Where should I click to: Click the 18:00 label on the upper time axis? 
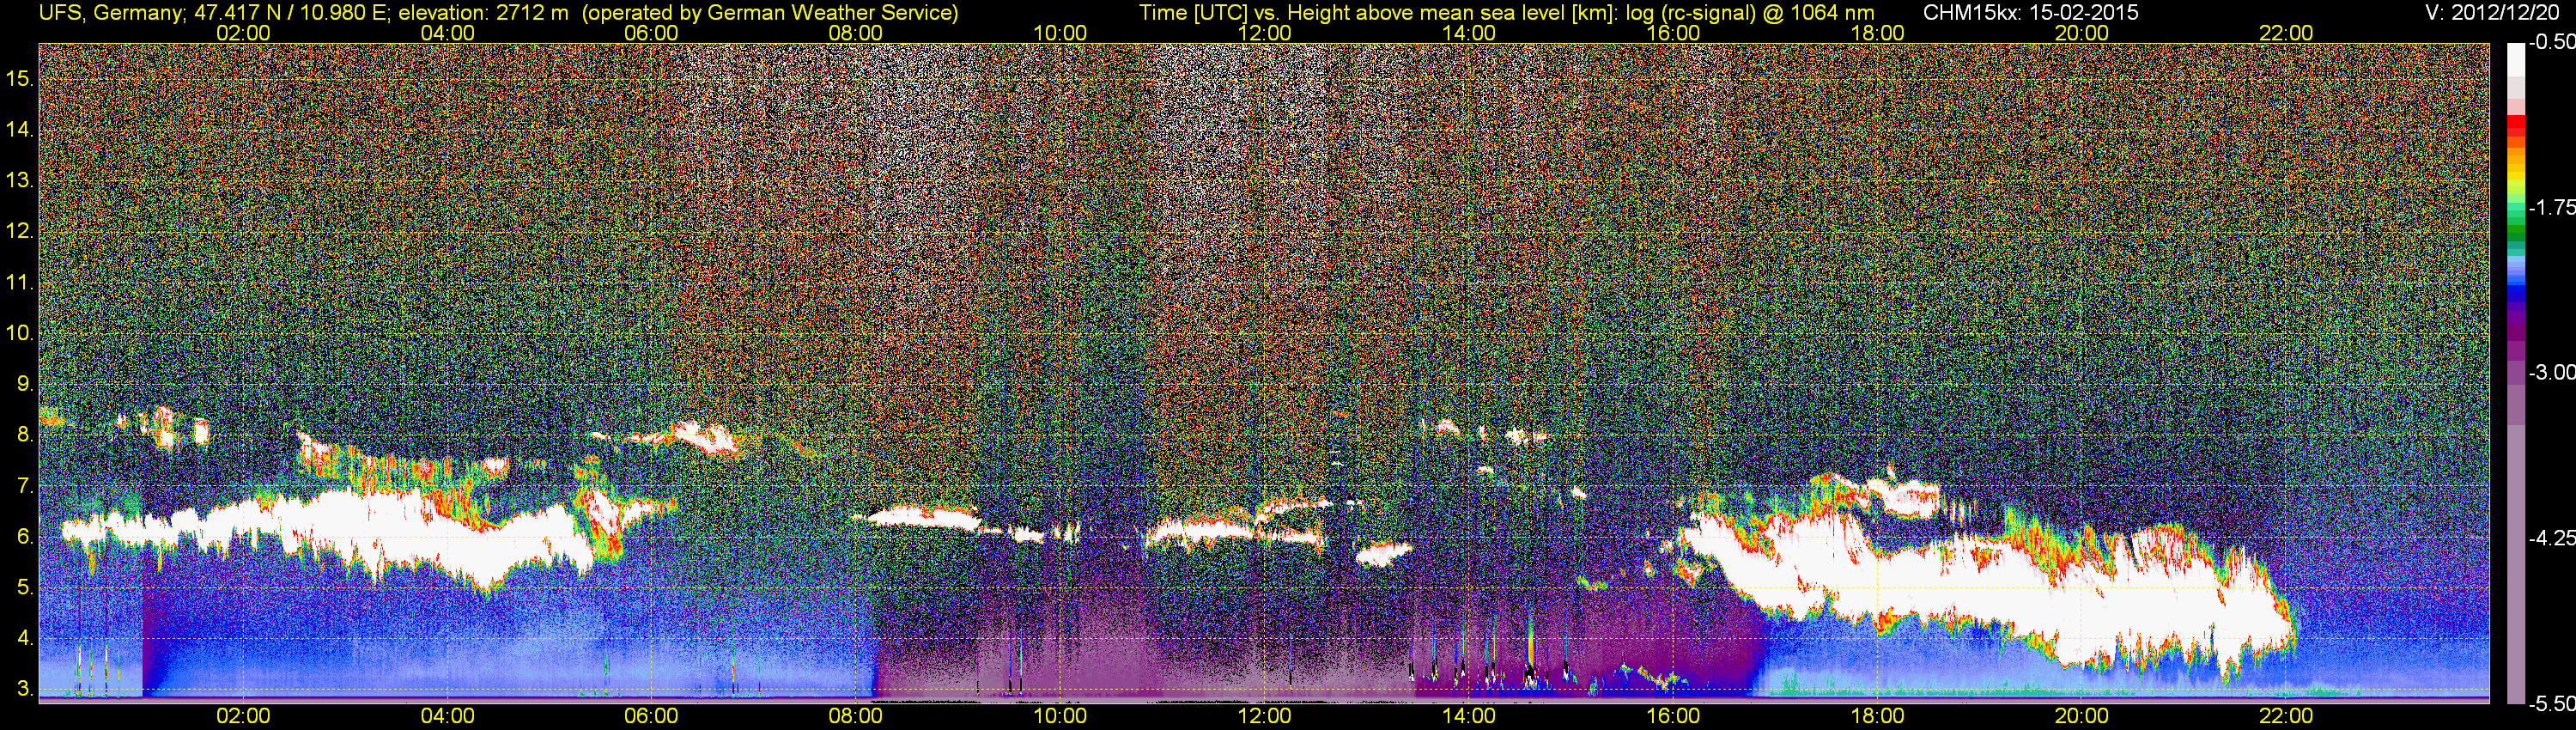coord(1877,33)
